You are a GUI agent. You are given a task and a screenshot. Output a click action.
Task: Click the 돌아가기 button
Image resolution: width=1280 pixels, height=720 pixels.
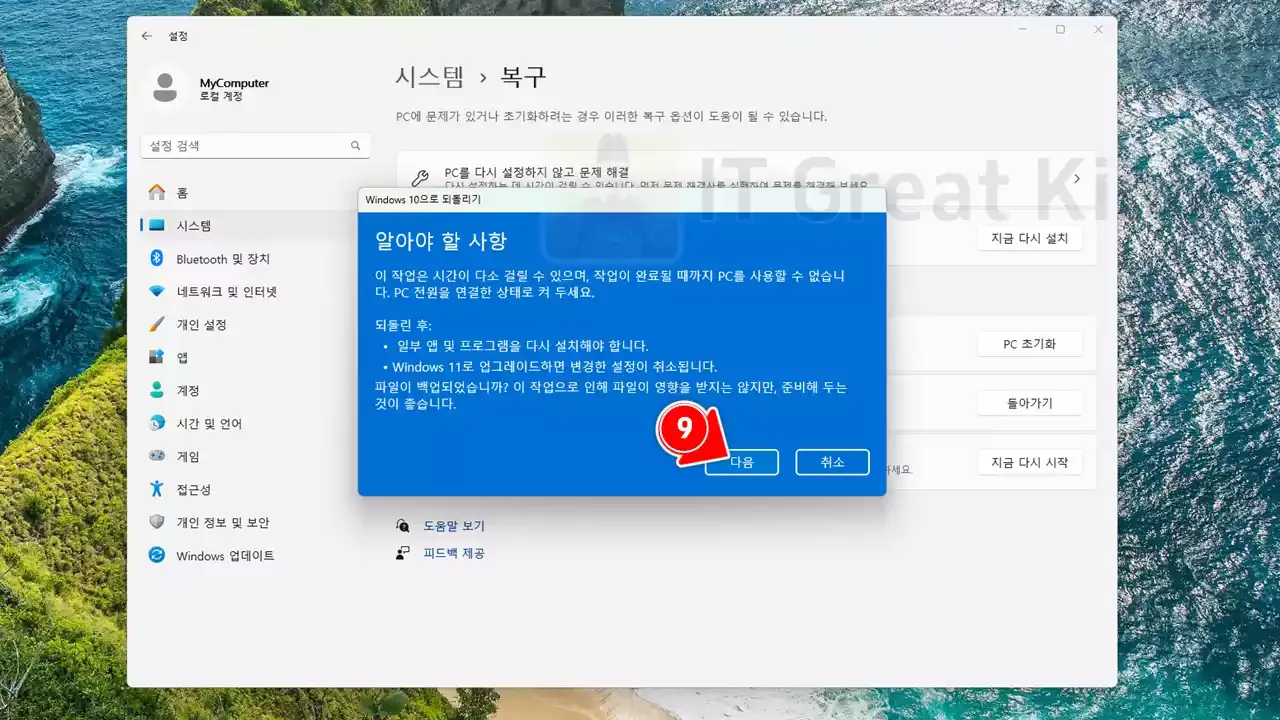click(x=1029, y=404)
